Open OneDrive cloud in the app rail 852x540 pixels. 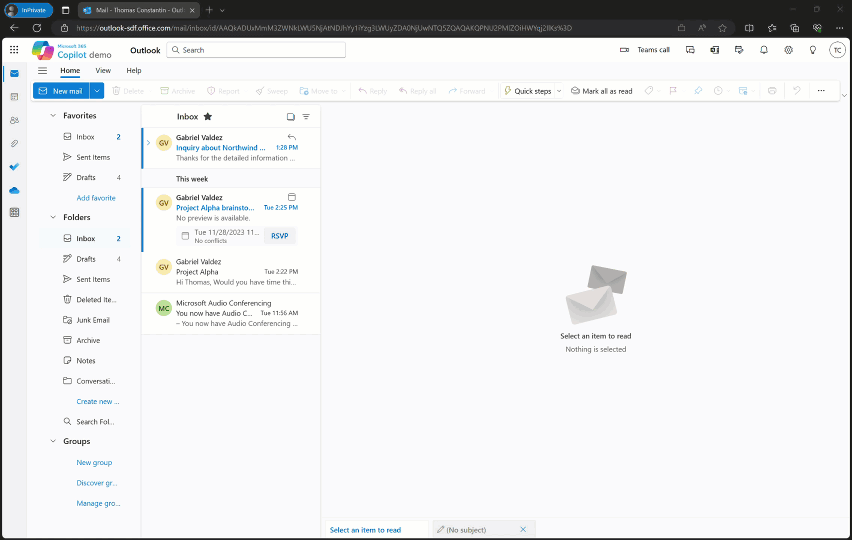[x=15, y=190]
